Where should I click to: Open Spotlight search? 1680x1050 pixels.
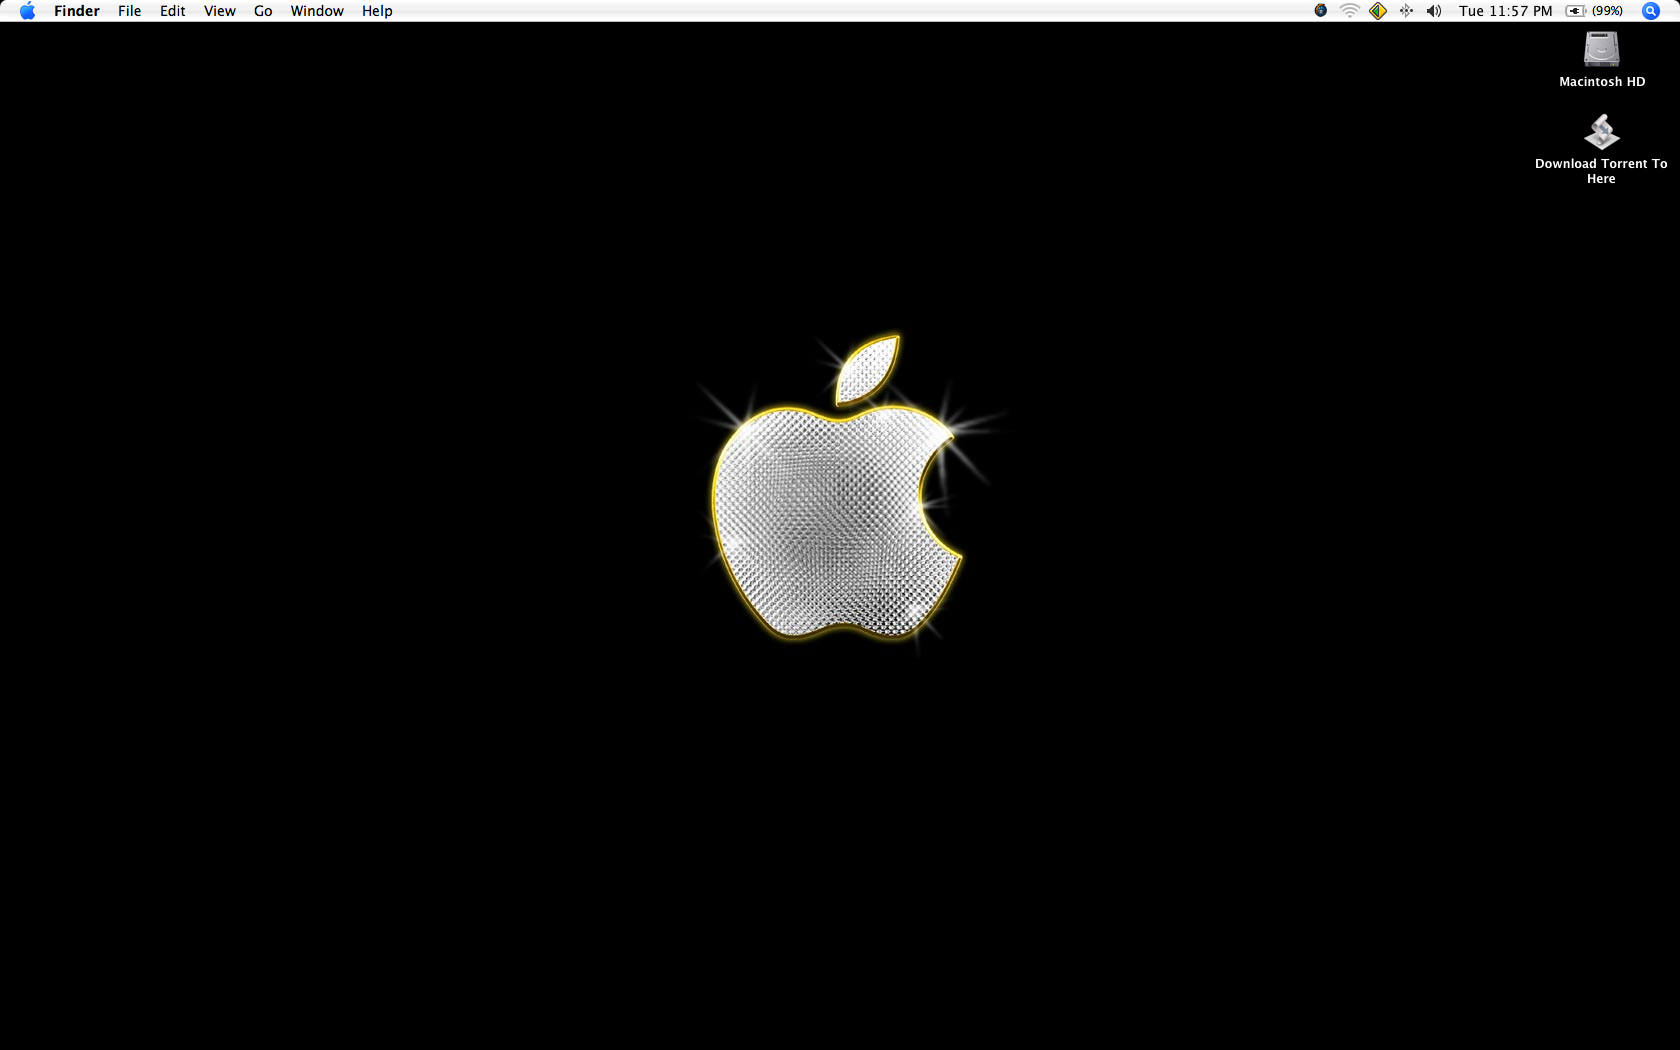tap(1650, 10)
